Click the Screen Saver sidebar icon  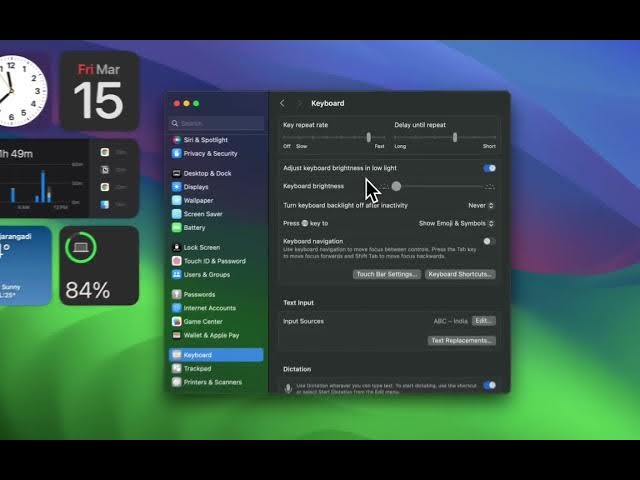coord(176,214)
